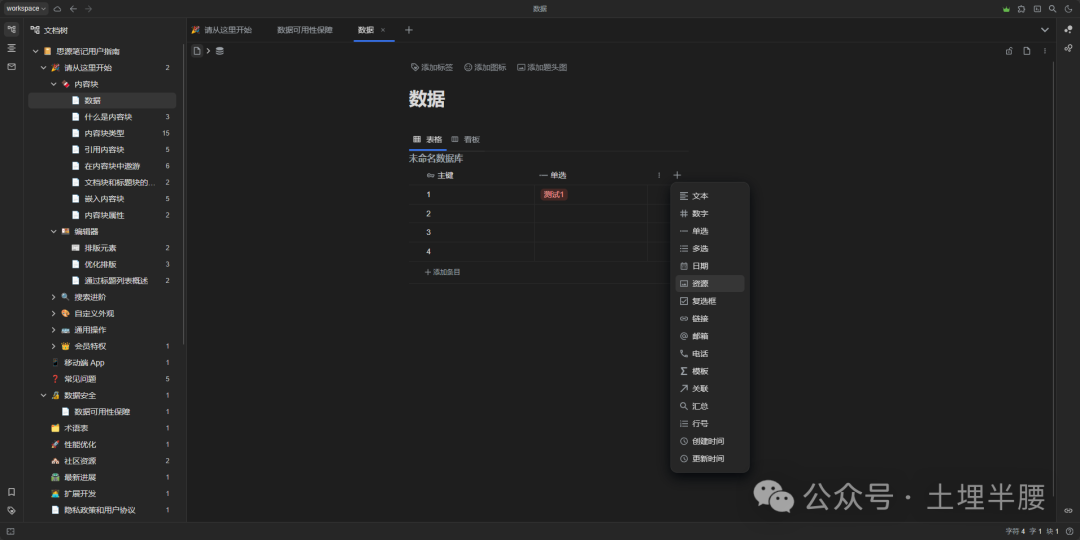This screenshot has height=540, width=1080.
Task: Open a new tab with plus
Action: coord(408,30)
